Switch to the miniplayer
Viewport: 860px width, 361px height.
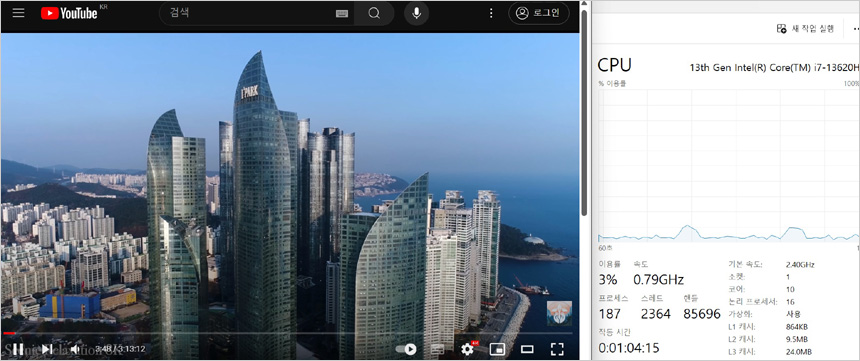(x=497, y=349)
